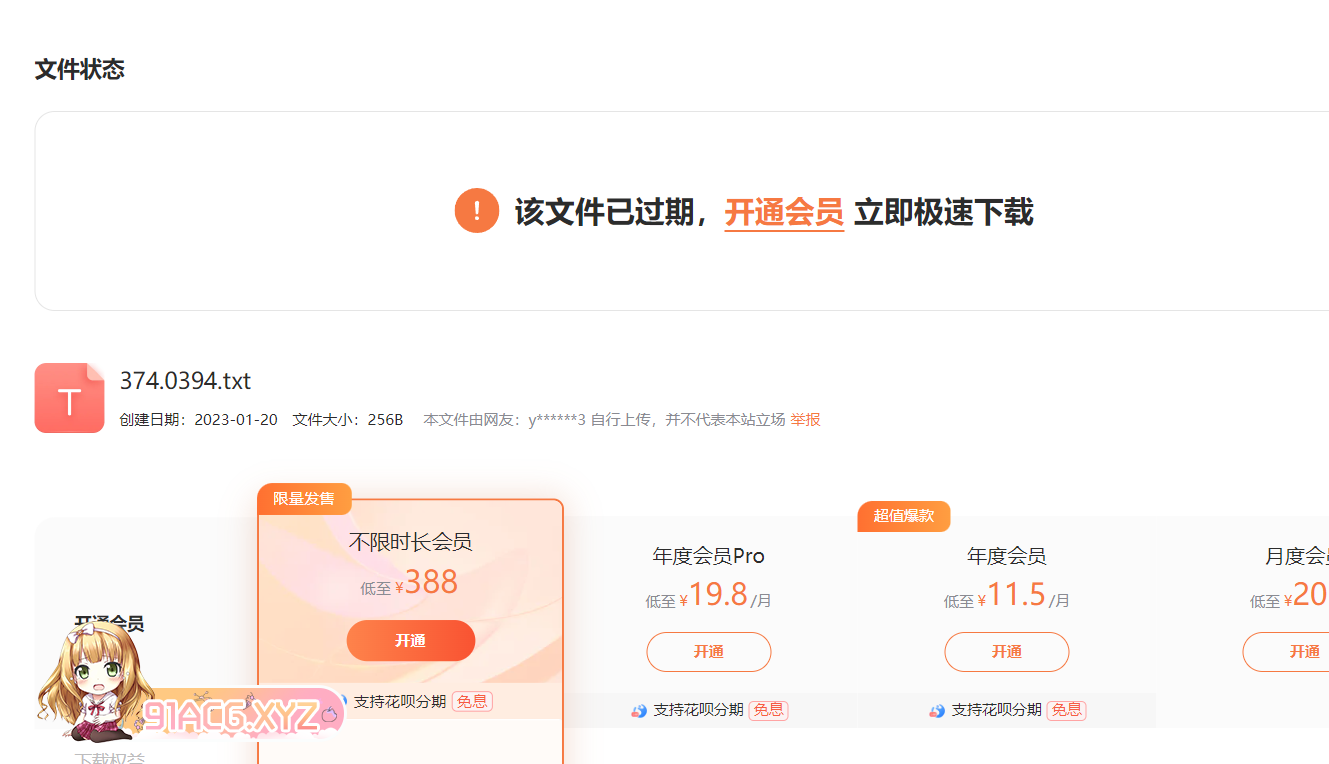Click the orange exclamation warning icon
The width and height of the screenshot is (1329, 764).
click(x=476, y=211)
